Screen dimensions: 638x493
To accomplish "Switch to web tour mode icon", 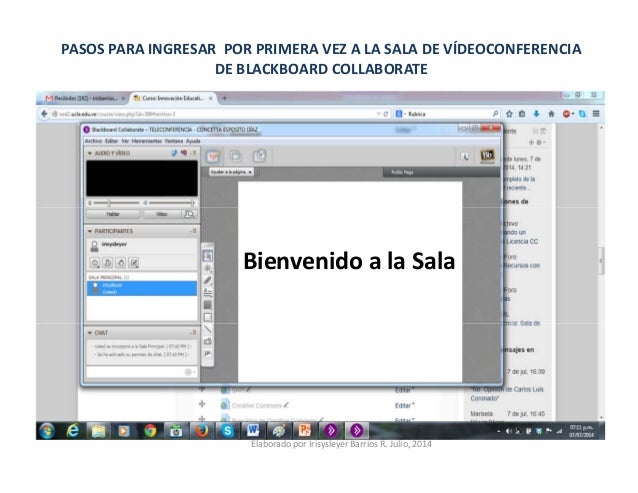I will point(259,156).
